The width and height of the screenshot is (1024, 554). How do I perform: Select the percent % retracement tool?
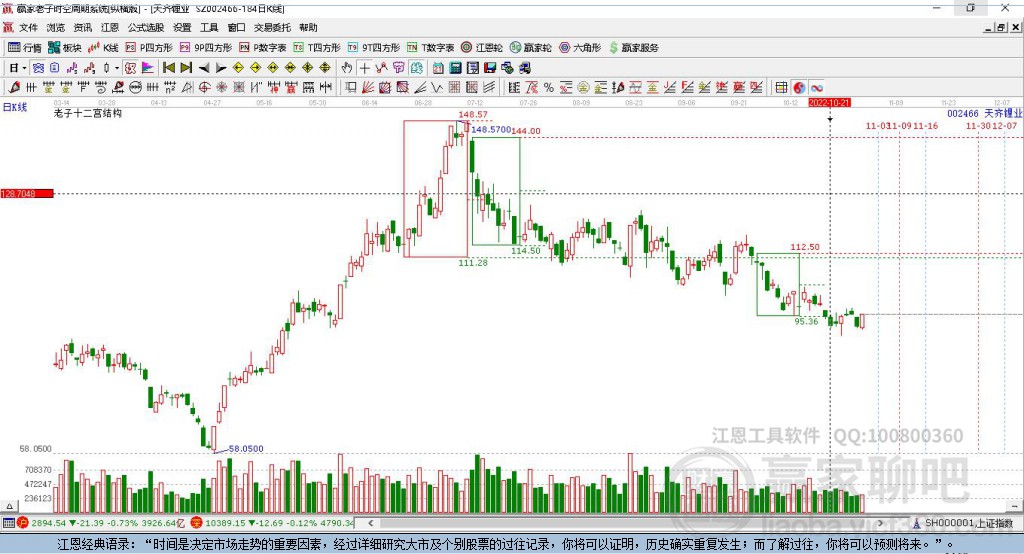pyautogui.click(x=549, y=88)
